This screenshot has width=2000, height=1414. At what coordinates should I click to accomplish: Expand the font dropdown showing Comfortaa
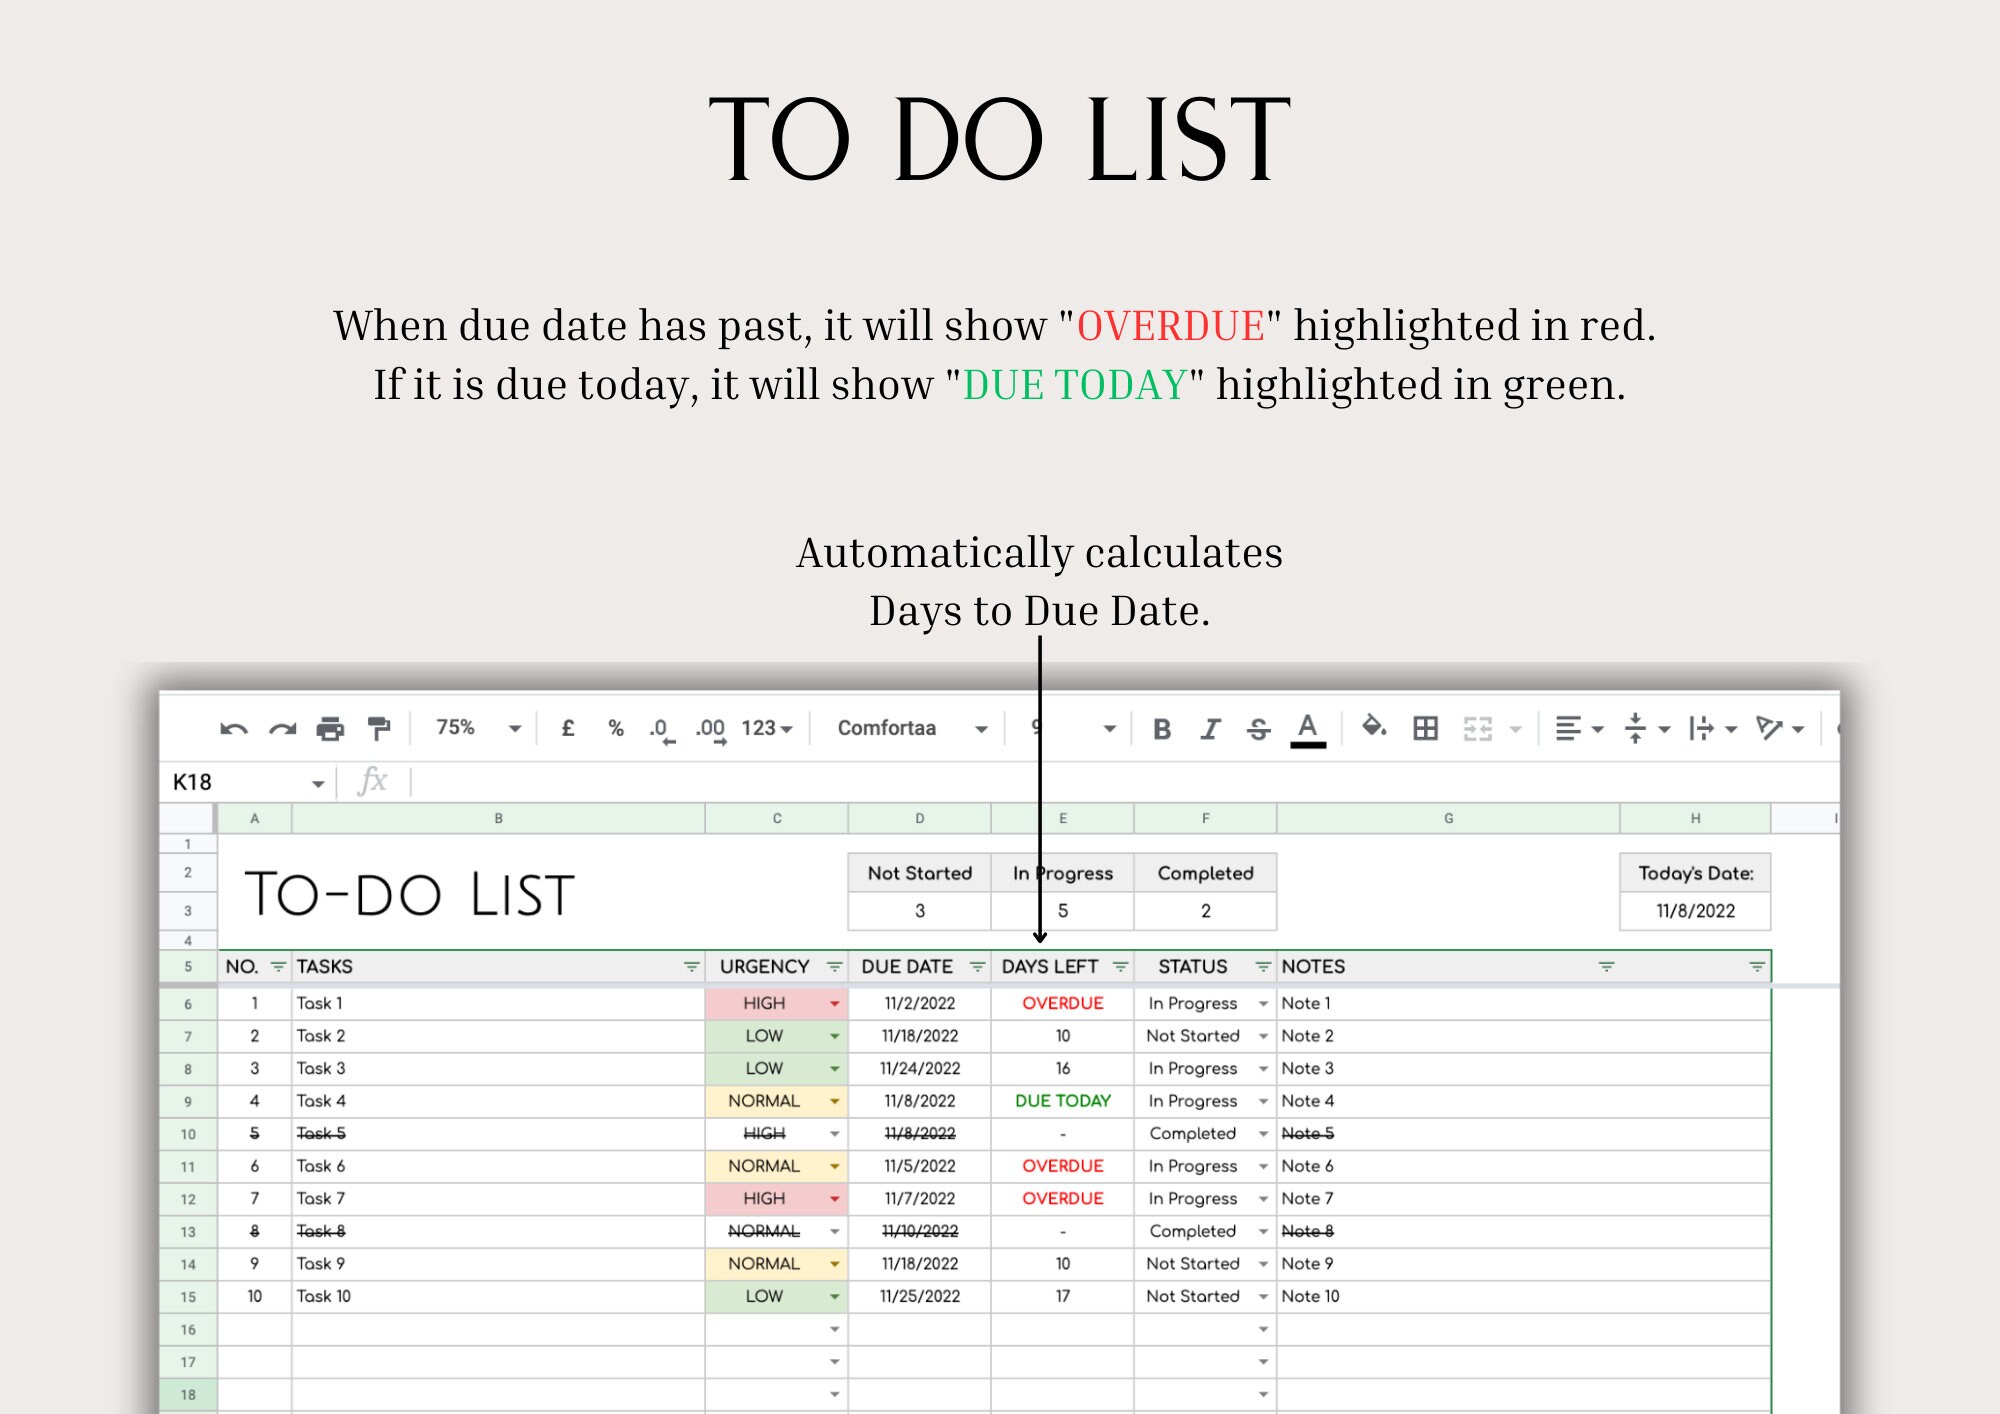click(x=980, y=728)
